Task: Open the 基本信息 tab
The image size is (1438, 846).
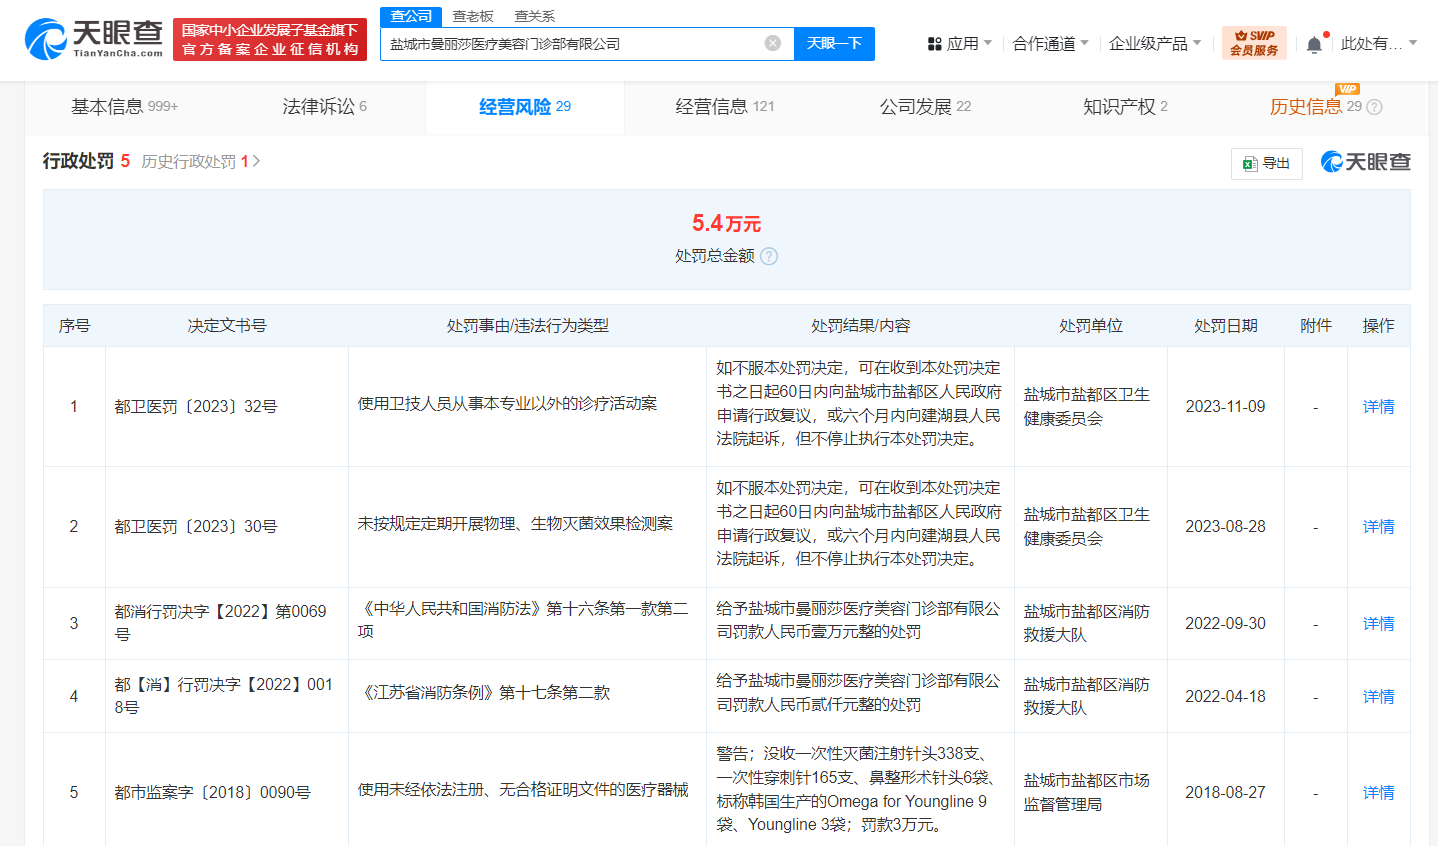Action: pos(125,107)
